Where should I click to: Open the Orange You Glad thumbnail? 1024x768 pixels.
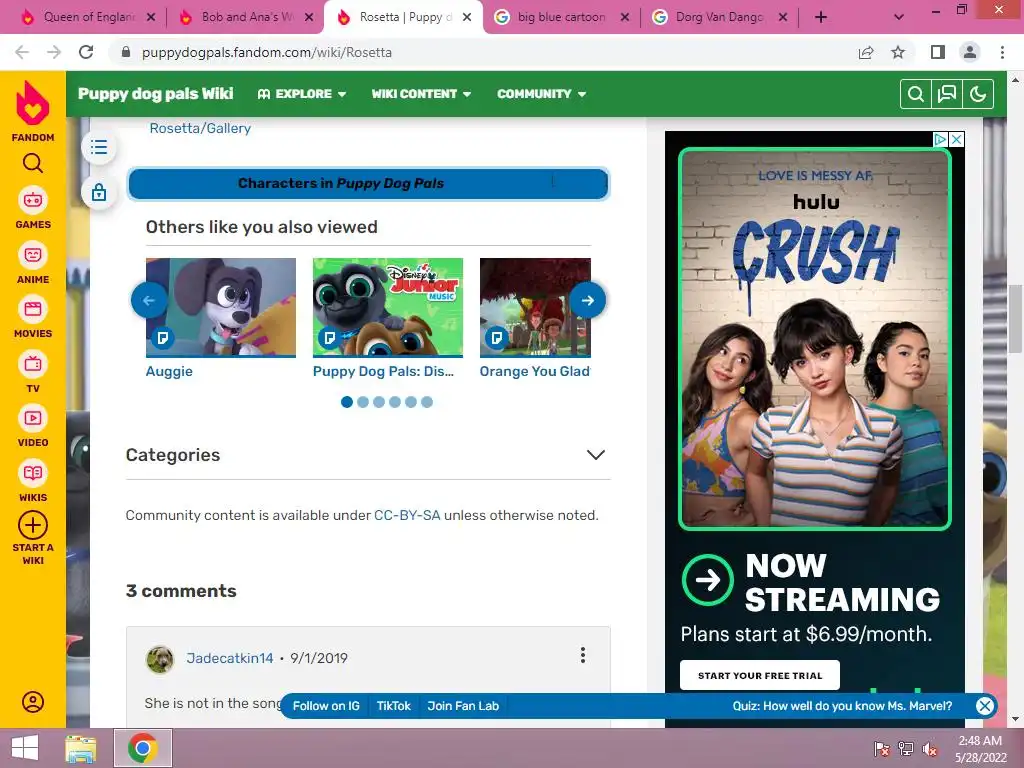click(x=535, y=308)
